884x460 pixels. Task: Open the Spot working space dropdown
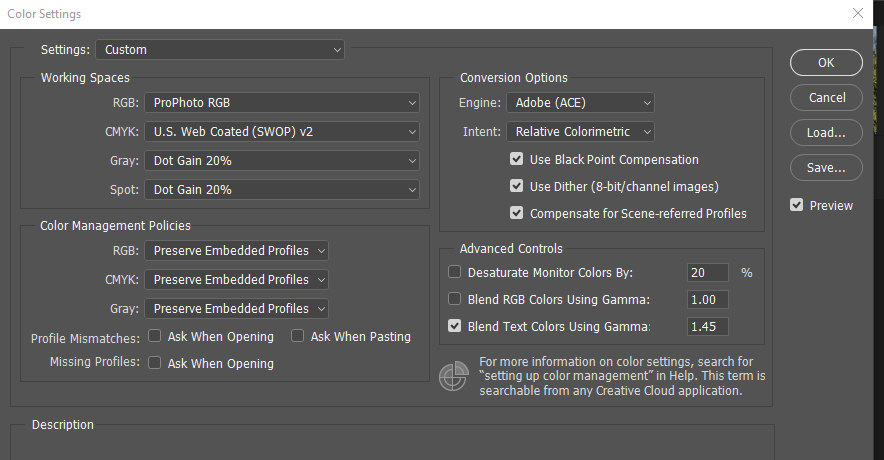click(282, 189)
